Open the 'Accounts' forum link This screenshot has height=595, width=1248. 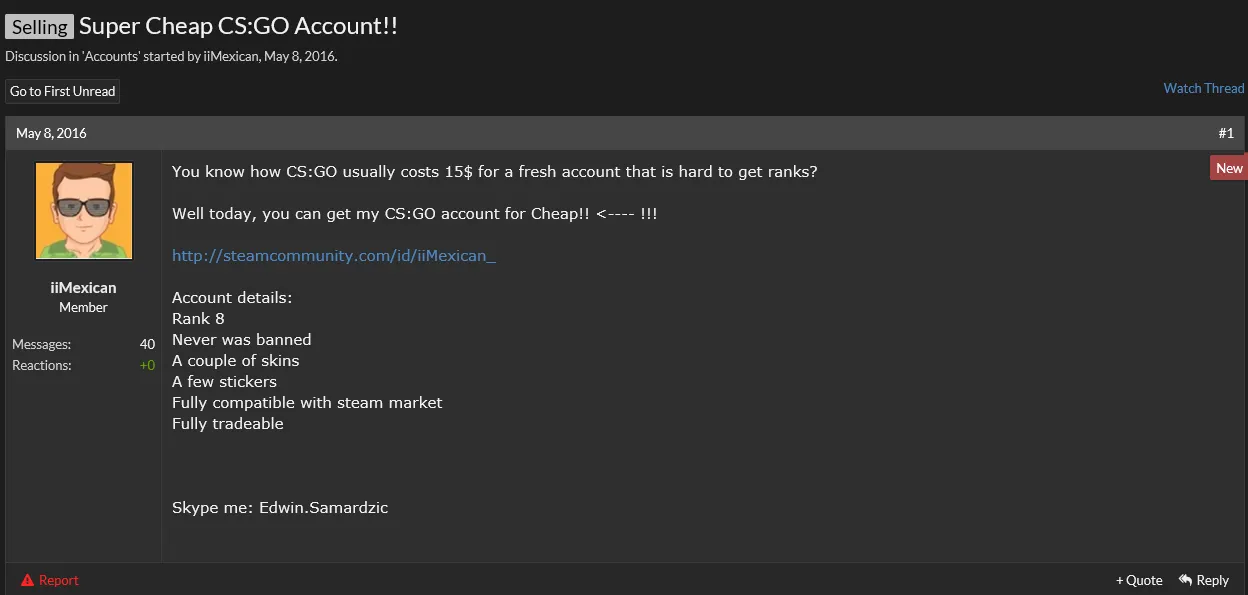point(111,56)
